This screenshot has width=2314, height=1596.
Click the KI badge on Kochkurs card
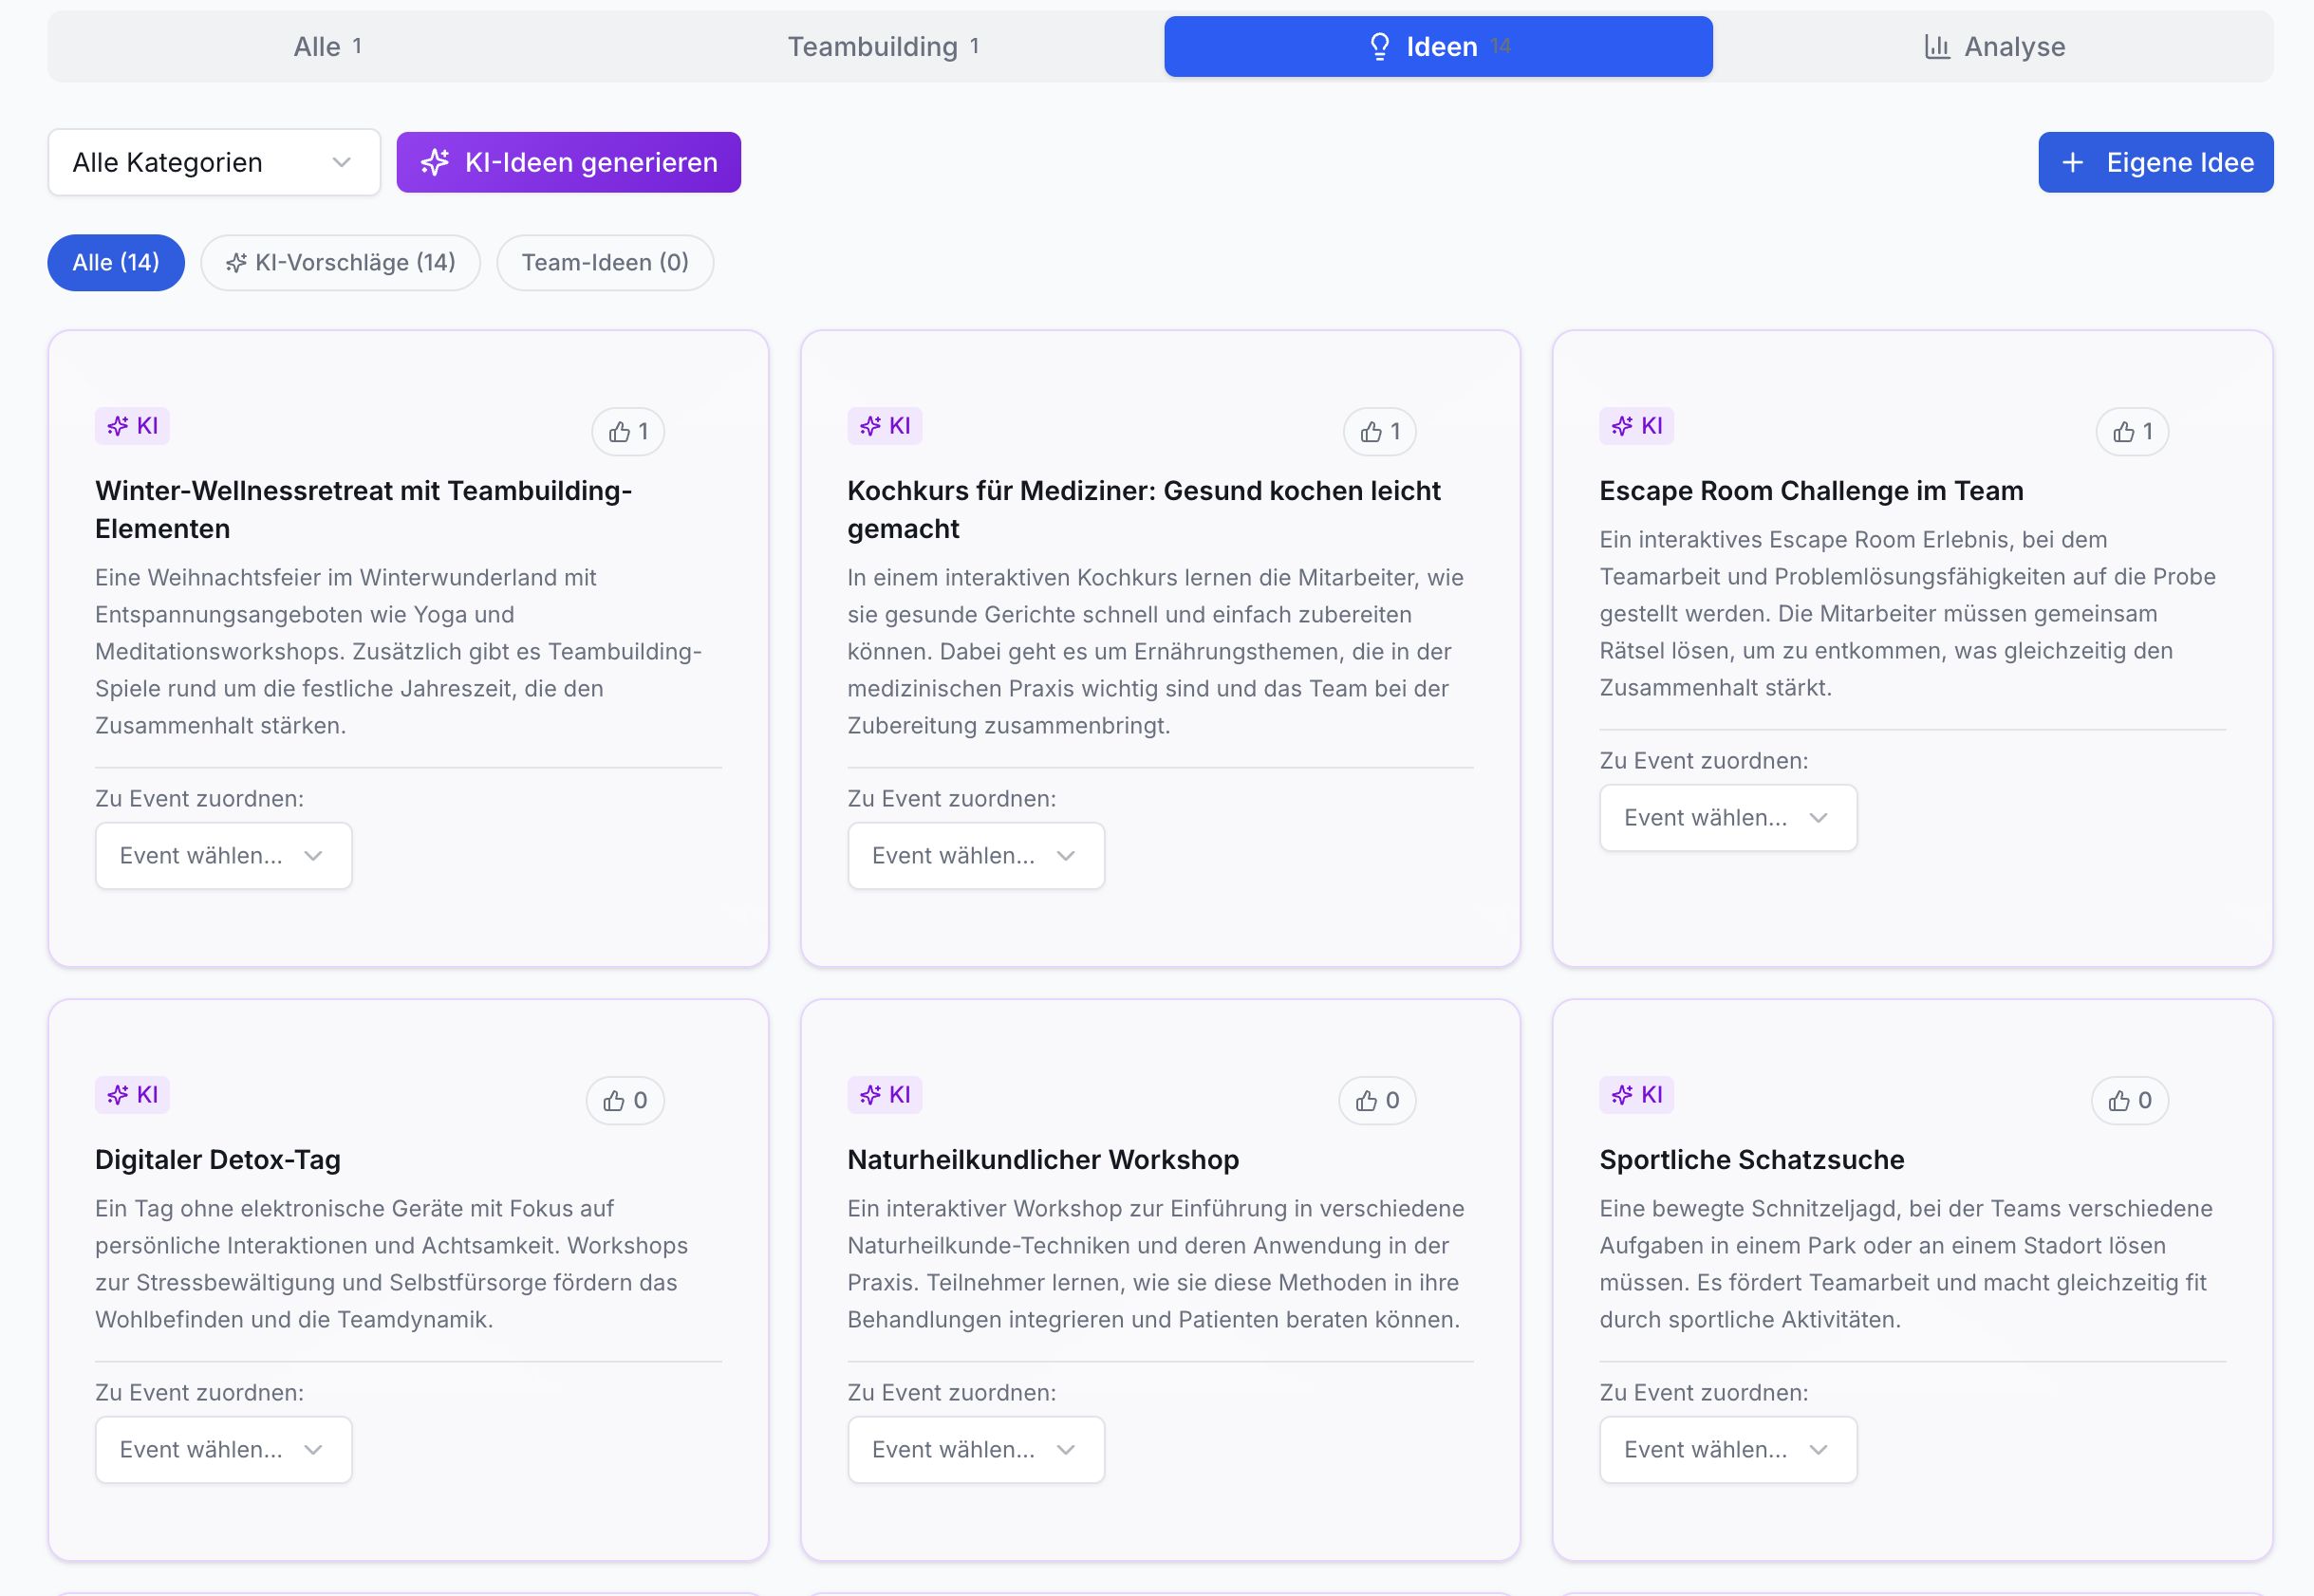(884, 426)
